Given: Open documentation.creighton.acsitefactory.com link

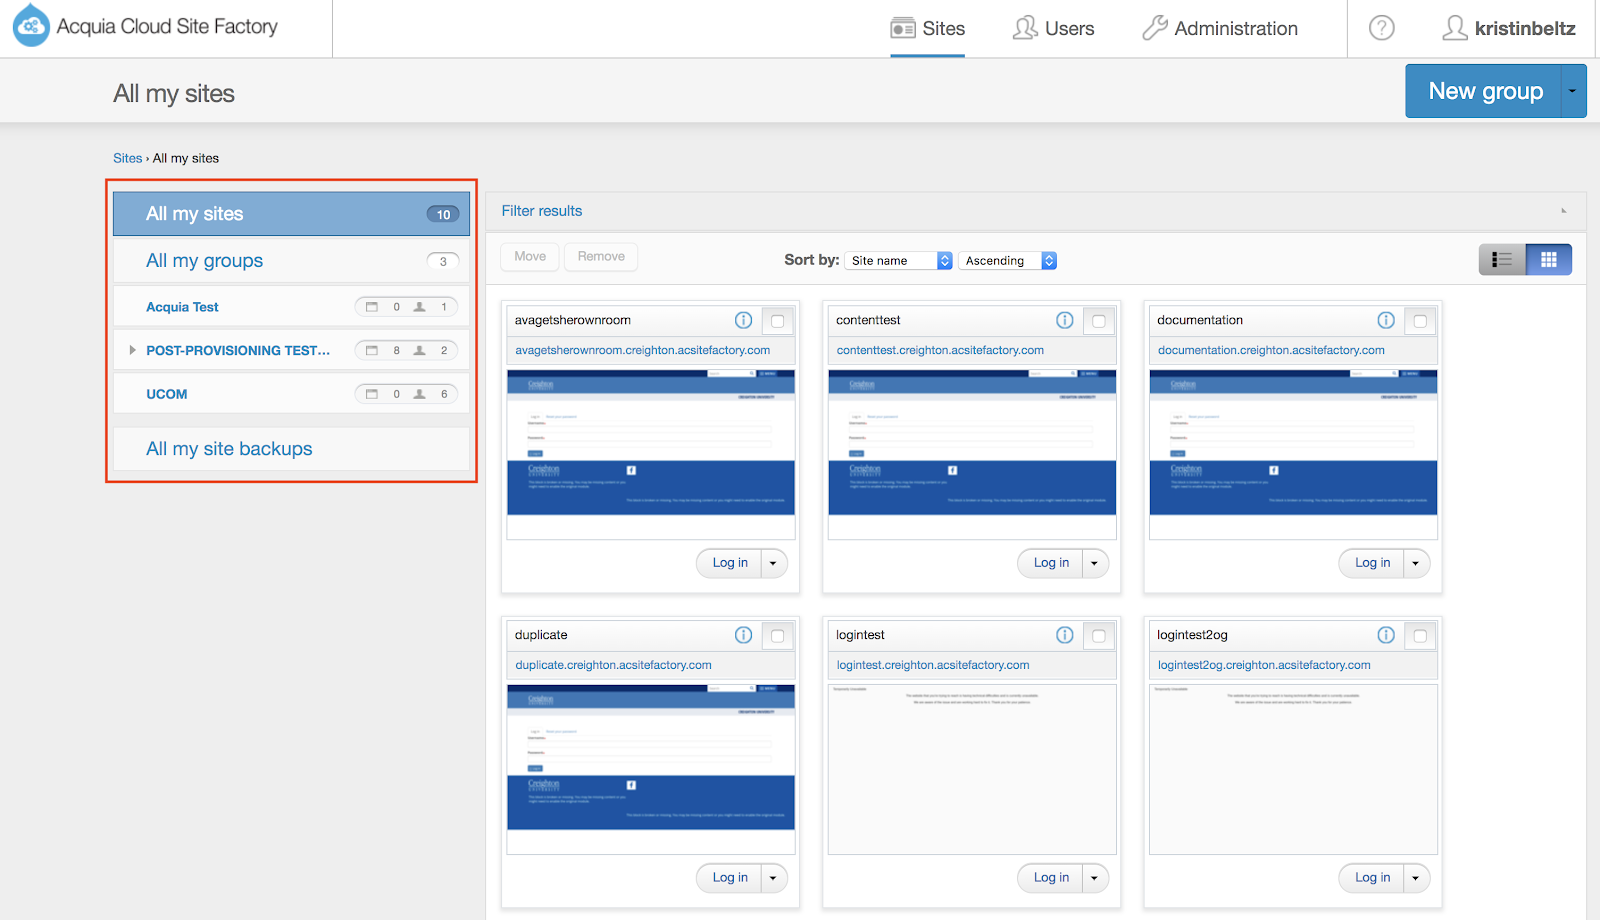Looking at the screenshot, I should pos(1271,350).
